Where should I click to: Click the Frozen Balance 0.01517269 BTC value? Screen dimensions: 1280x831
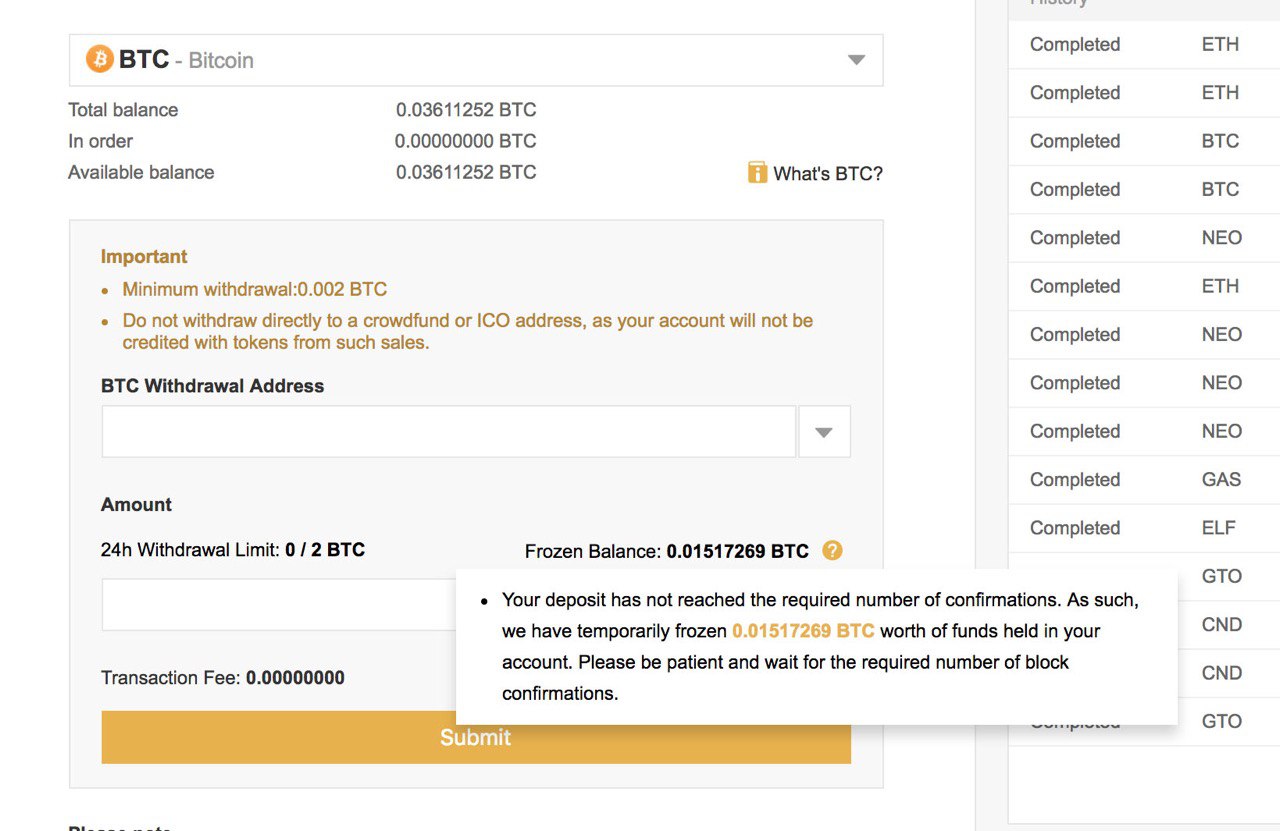click(x=738, y=551)
